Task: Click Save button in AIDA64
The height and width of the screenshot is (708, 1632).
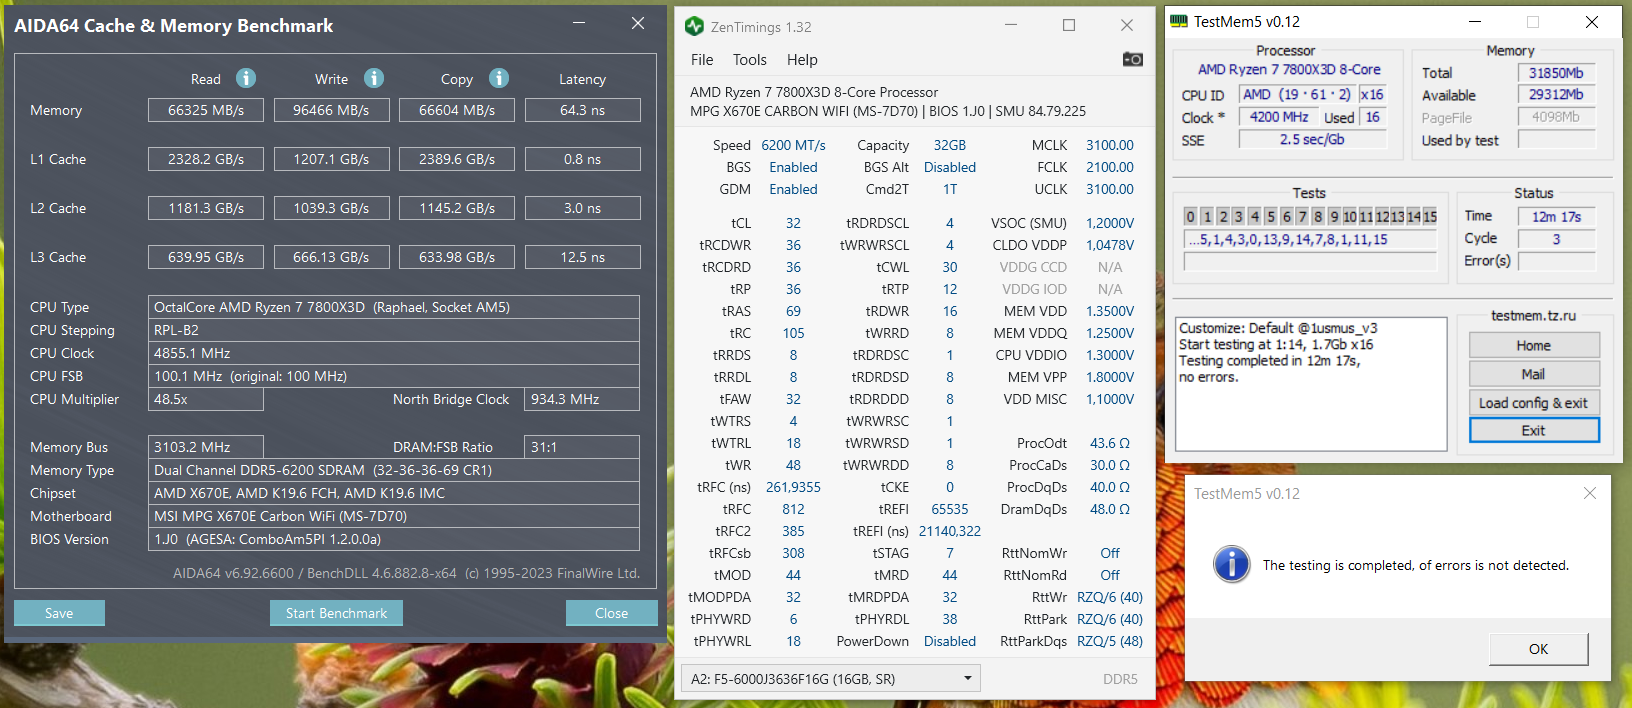Action: (59, 613)
